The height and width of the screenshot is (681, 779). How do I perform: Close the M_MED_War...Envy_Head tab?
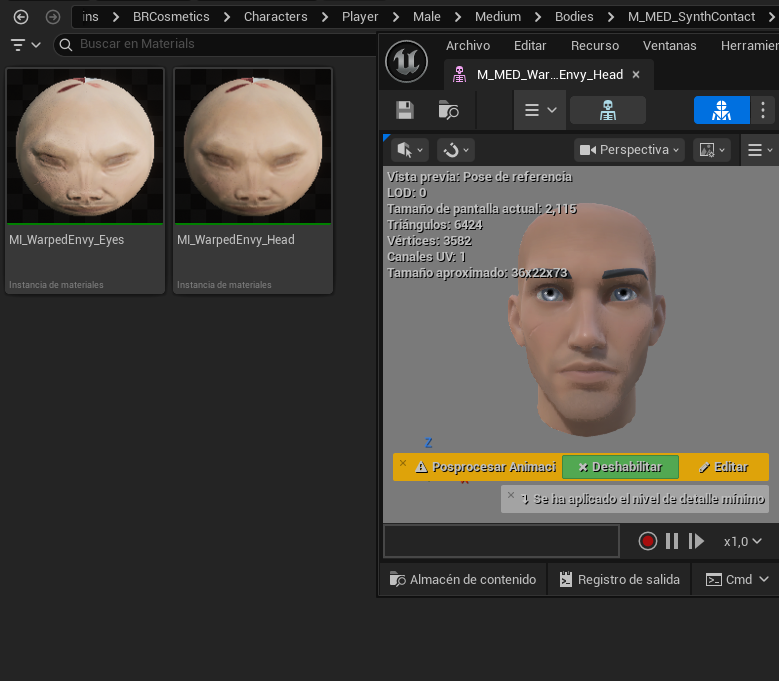[636, 75]
